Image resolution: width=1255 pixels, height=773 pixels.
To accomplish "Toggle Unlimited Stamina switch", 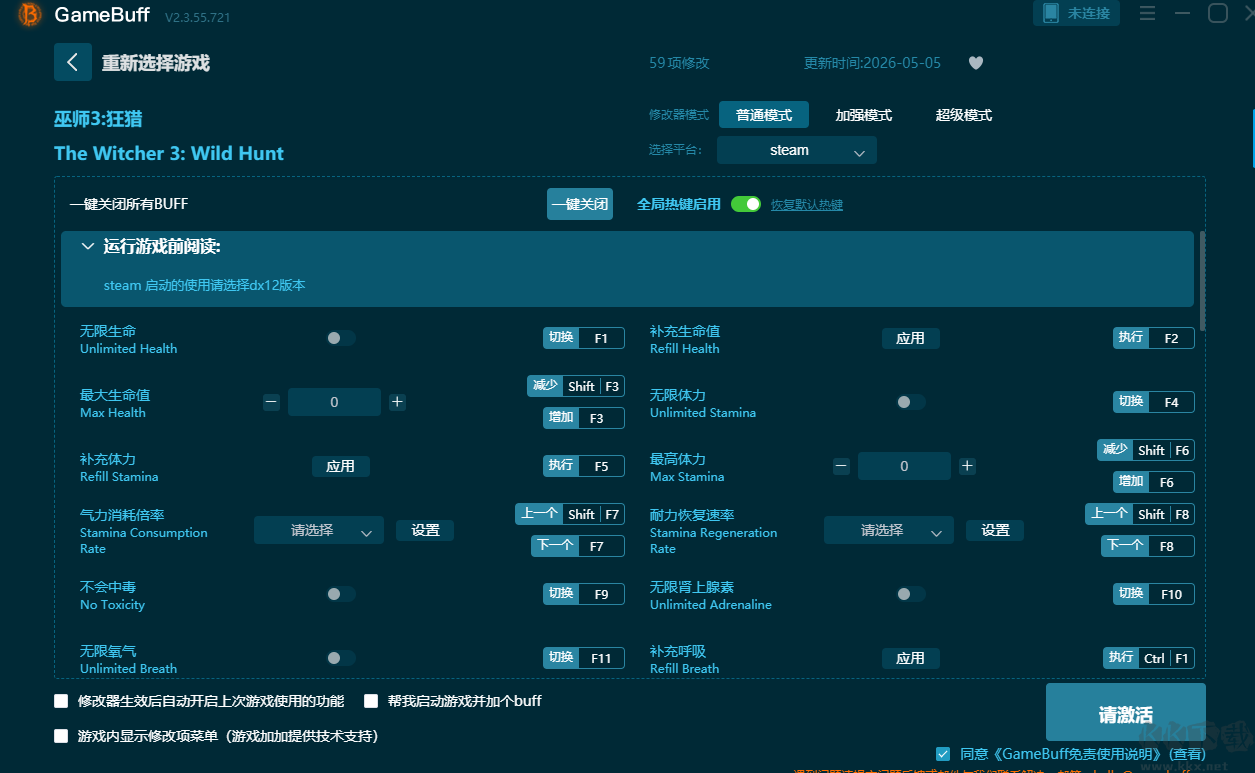I will 910,402.
